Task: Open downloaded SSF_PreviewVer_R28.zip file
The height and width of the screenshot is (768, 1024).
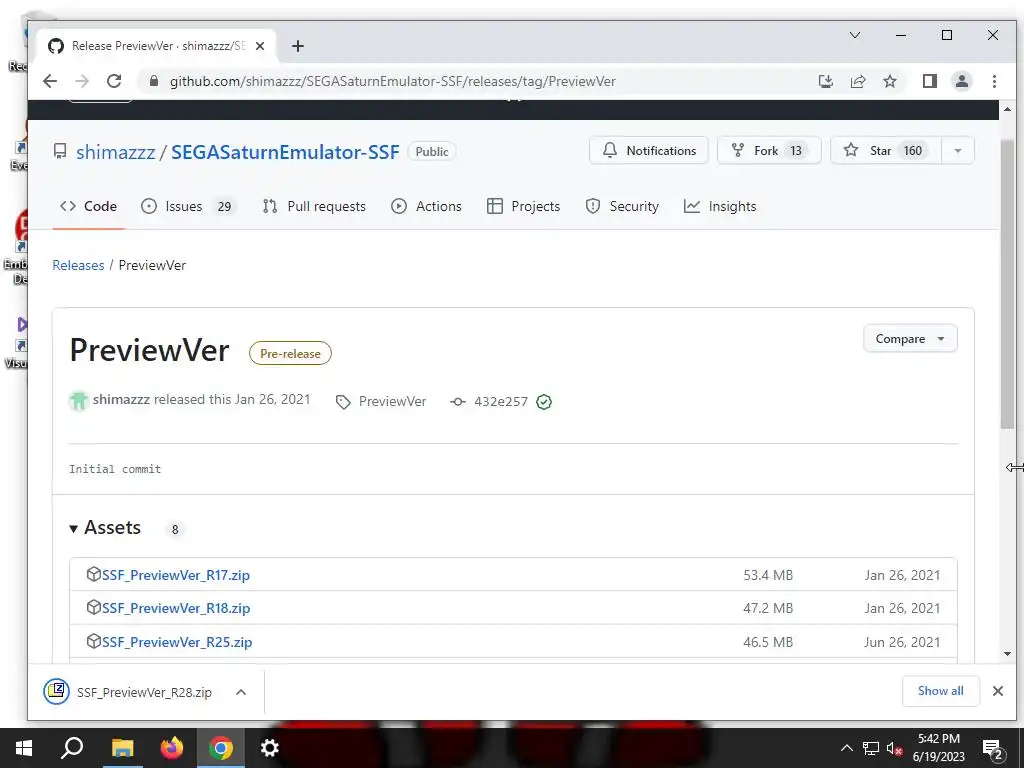Action: coord(128,692)
